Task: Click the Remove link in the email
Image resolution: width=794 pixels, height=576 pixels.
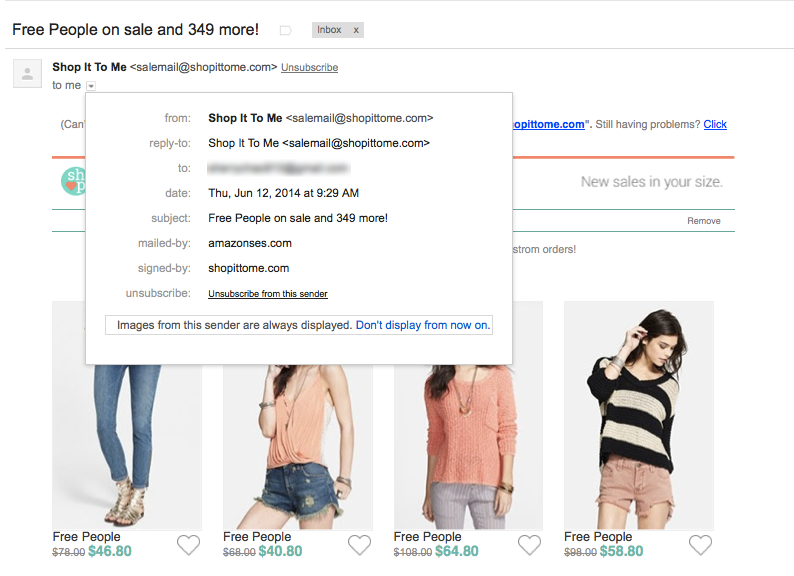Action: [x=703, y=221]
